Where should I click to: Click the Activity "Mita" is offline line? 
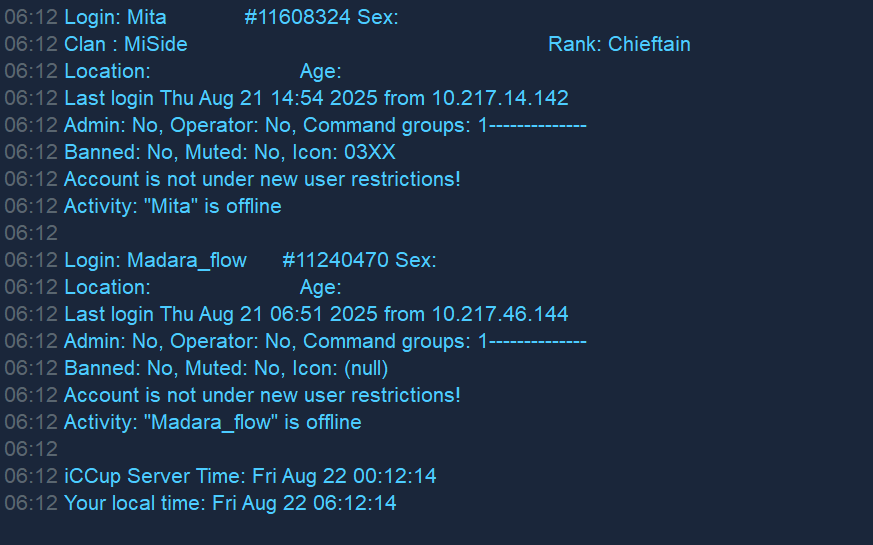[x=173, y=207]
